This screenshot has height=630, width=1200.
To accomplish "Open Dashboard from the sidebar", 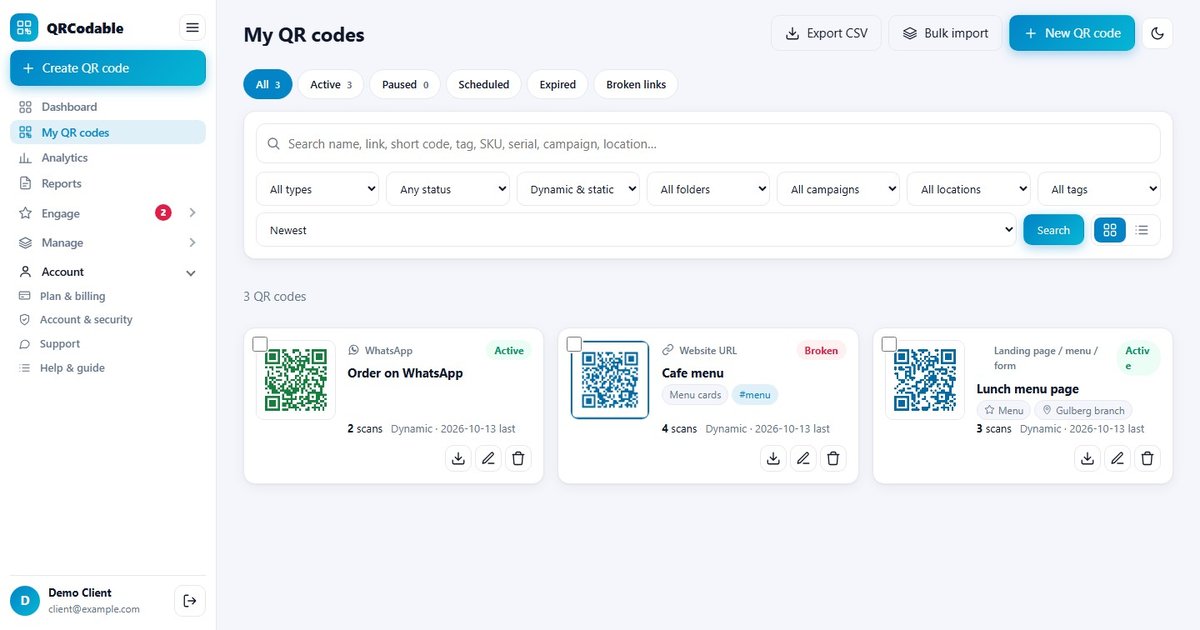I will 108,107.
